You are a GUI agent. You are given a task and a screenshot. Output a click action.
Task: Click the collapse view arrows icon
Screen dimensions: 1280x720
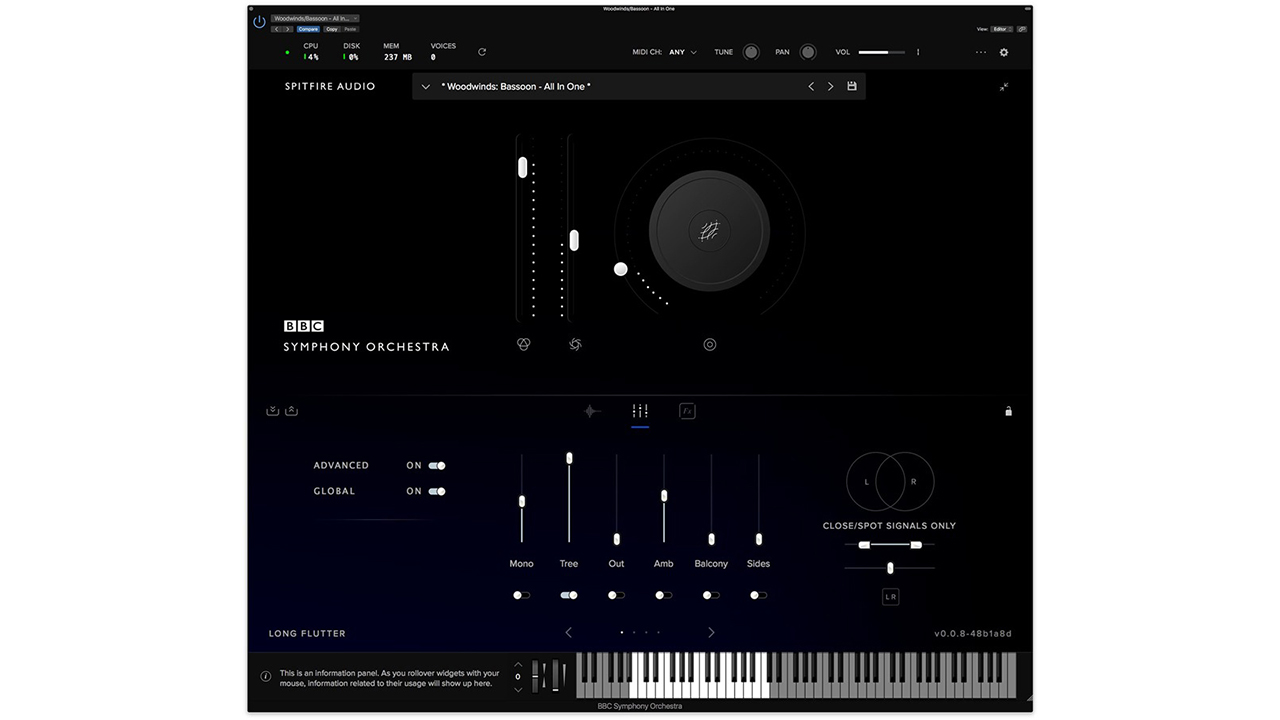(1004, 86)
